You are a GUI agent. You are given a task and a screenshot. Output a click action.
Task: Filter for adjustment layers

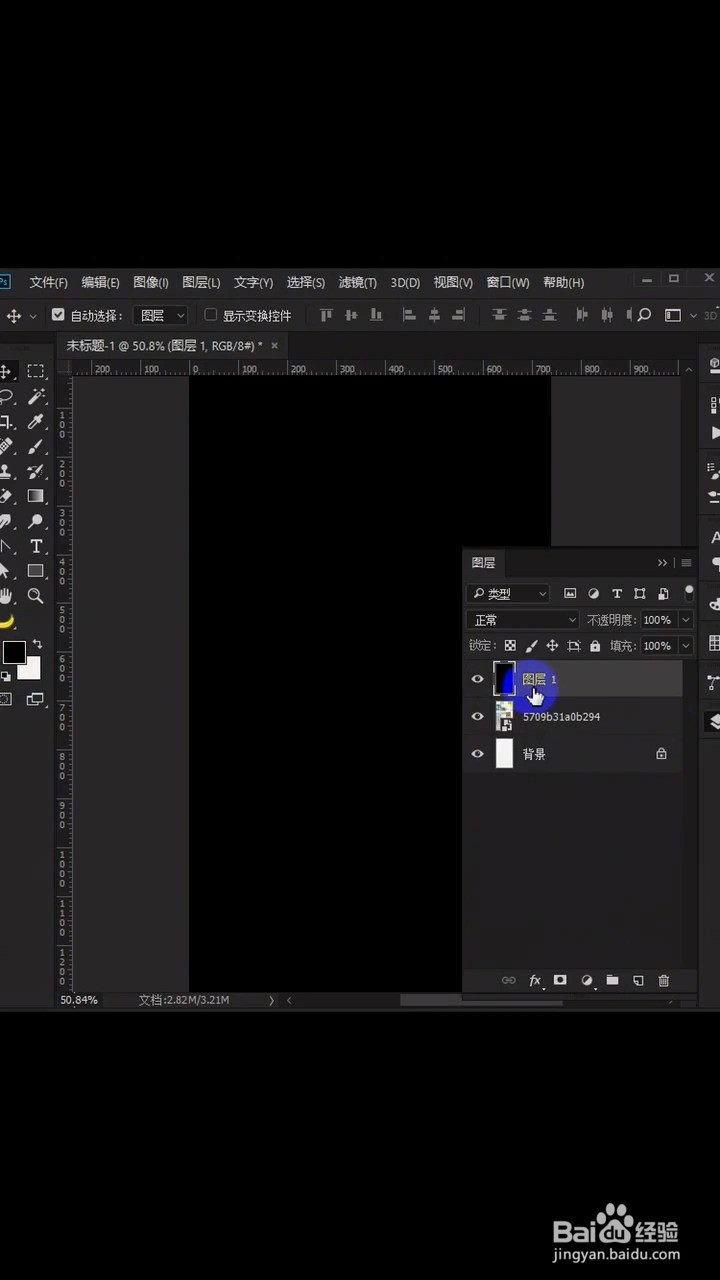(x=594, y=593)
